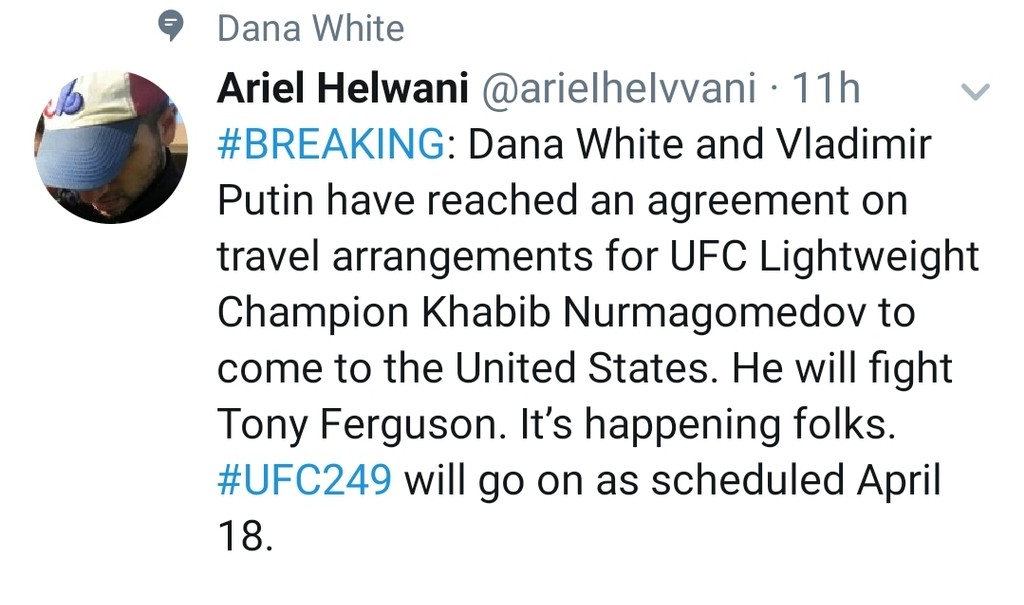Image resolution: width=1024 pixels, height=605 pixels.
Task: Click "scheduled April" in the tweet text
Action: coord(796,481)
